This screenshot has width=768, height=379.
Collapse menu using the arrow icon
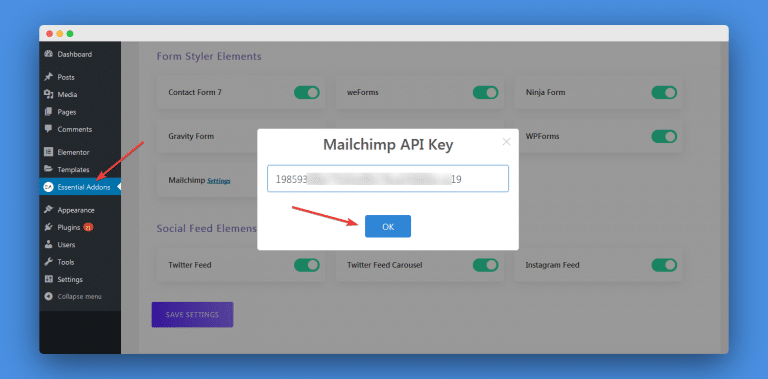click(48, 296)
